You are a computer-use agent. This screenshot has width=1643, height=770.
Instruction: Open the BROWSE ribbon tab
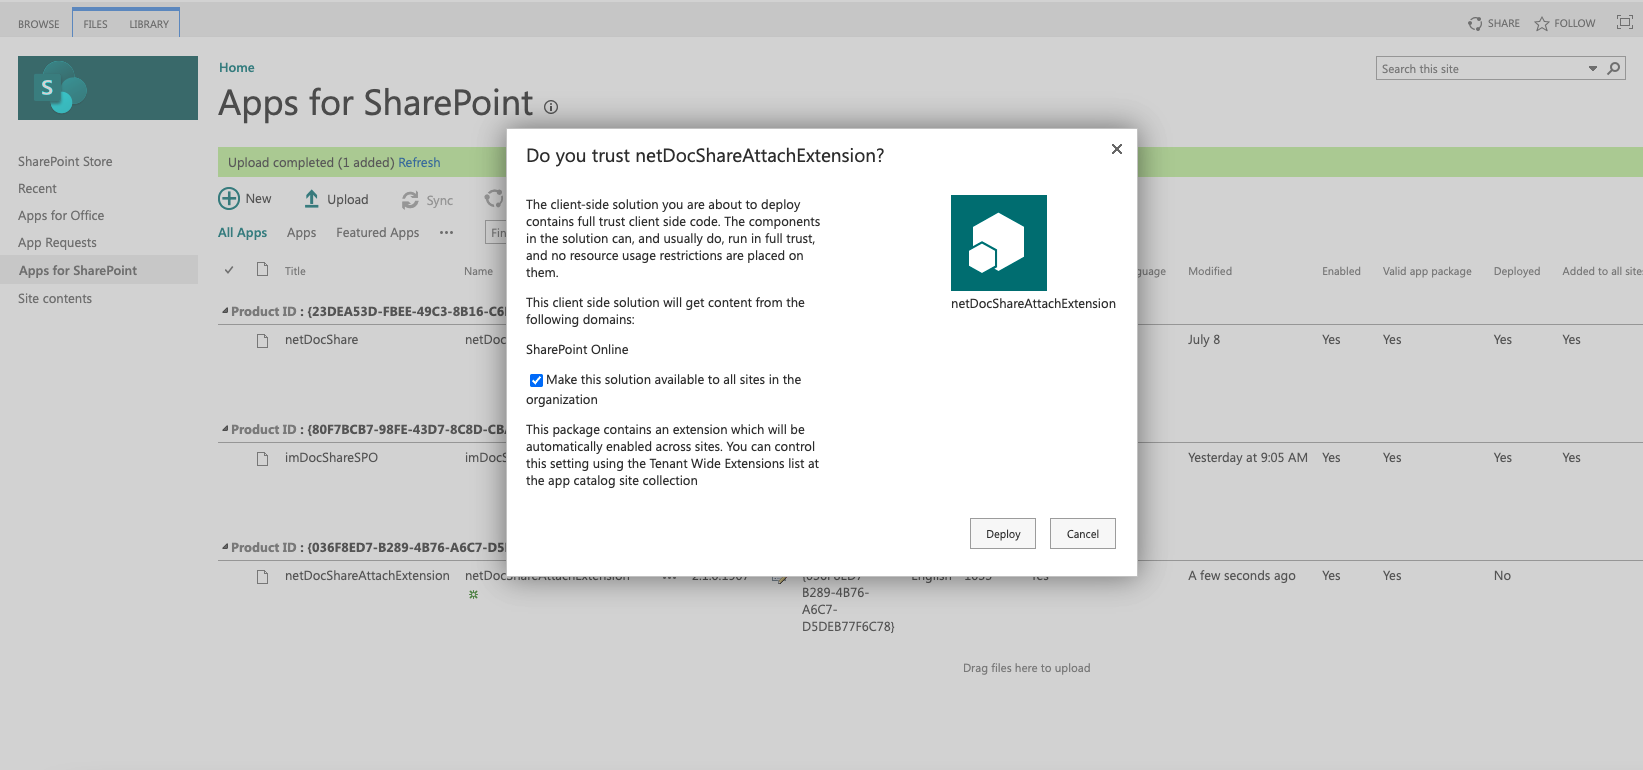(39, 24)
